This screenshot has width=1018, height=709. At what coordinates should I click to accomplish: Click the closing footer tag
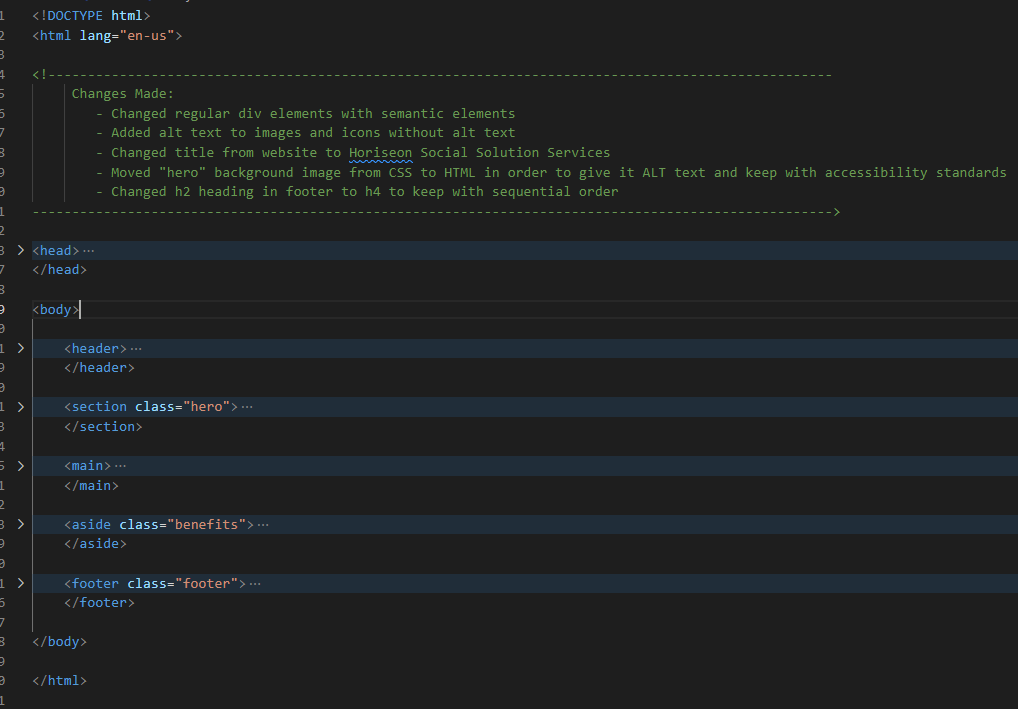(99, 603)
